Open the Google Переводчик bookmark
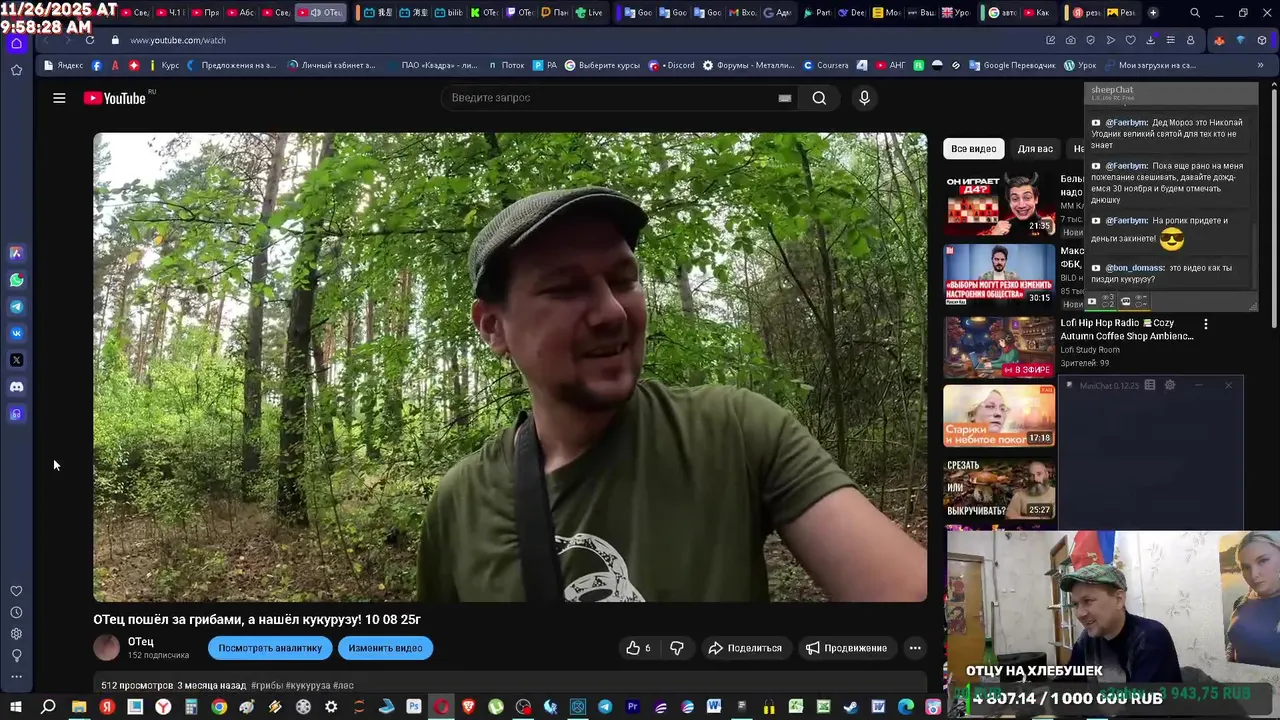 (1012, 65)
